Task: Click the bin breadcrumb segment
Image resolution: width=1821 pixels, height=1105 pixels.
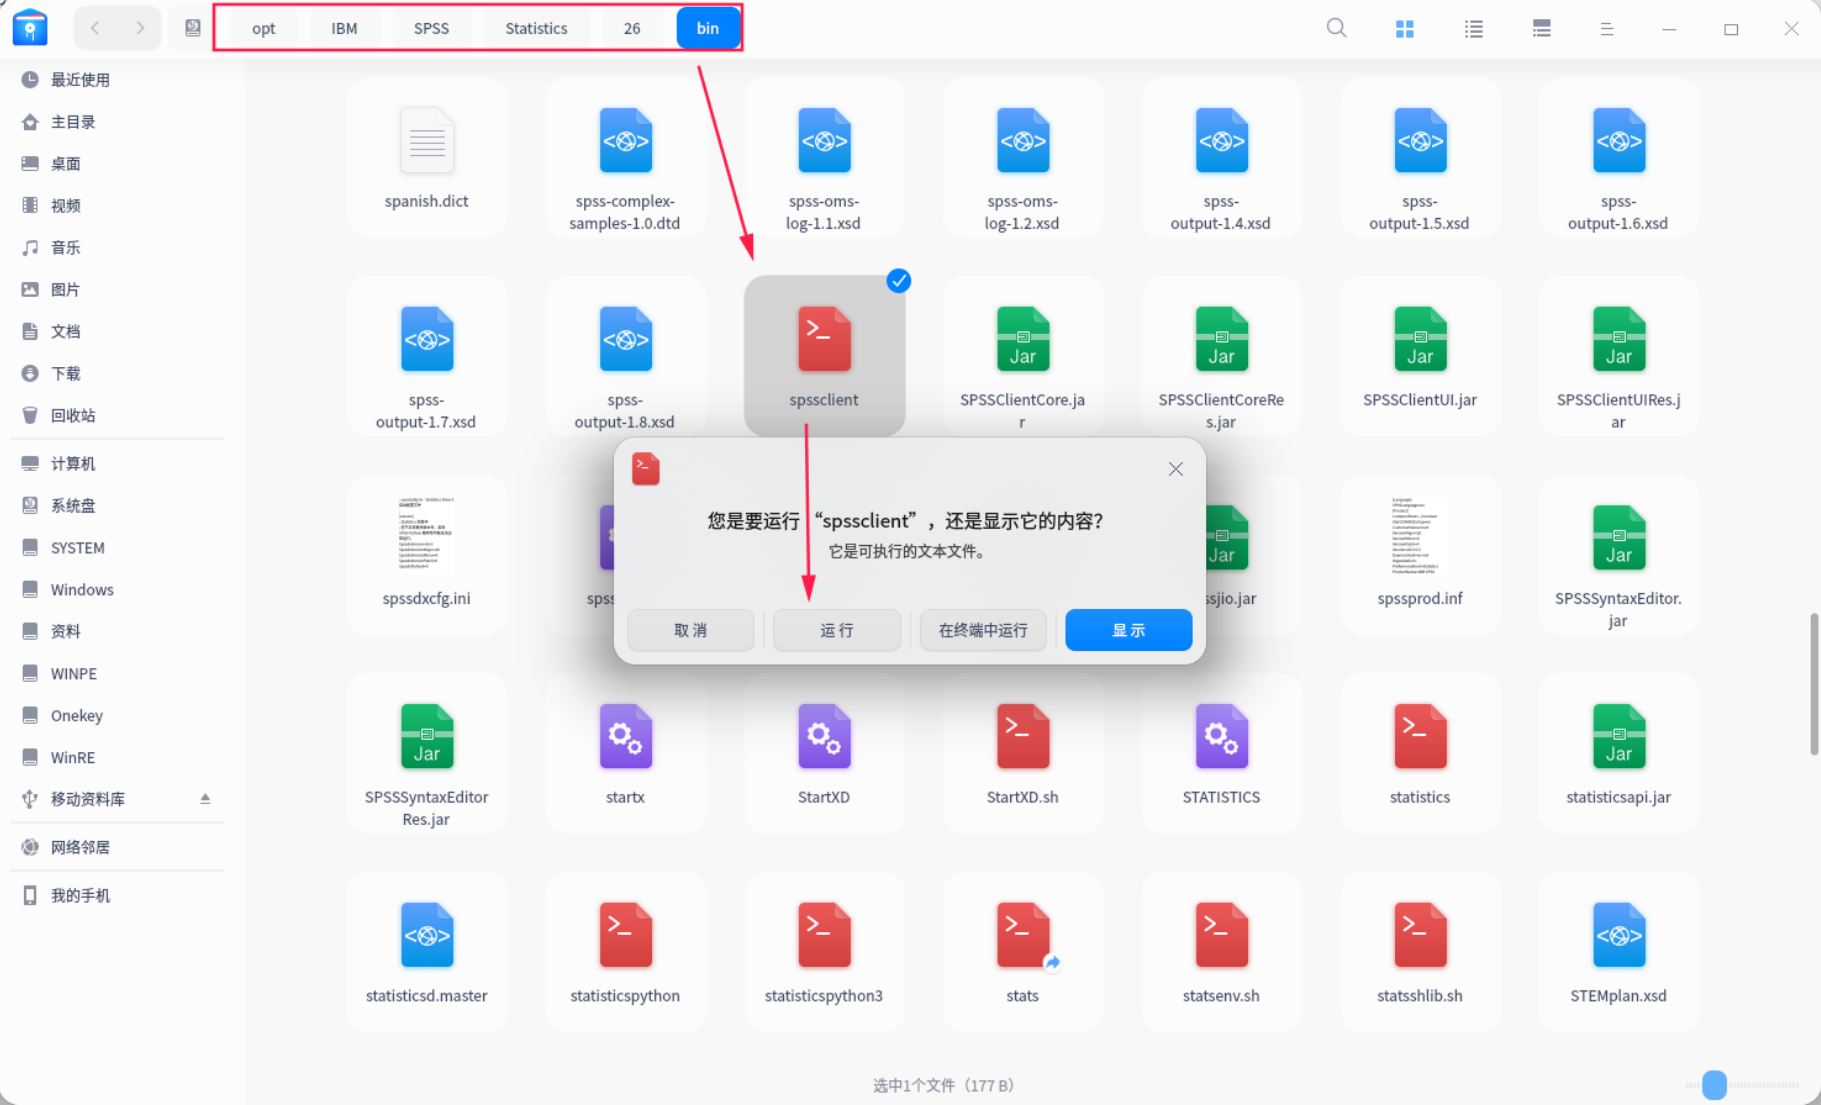Action: click(x=707, y=28)
